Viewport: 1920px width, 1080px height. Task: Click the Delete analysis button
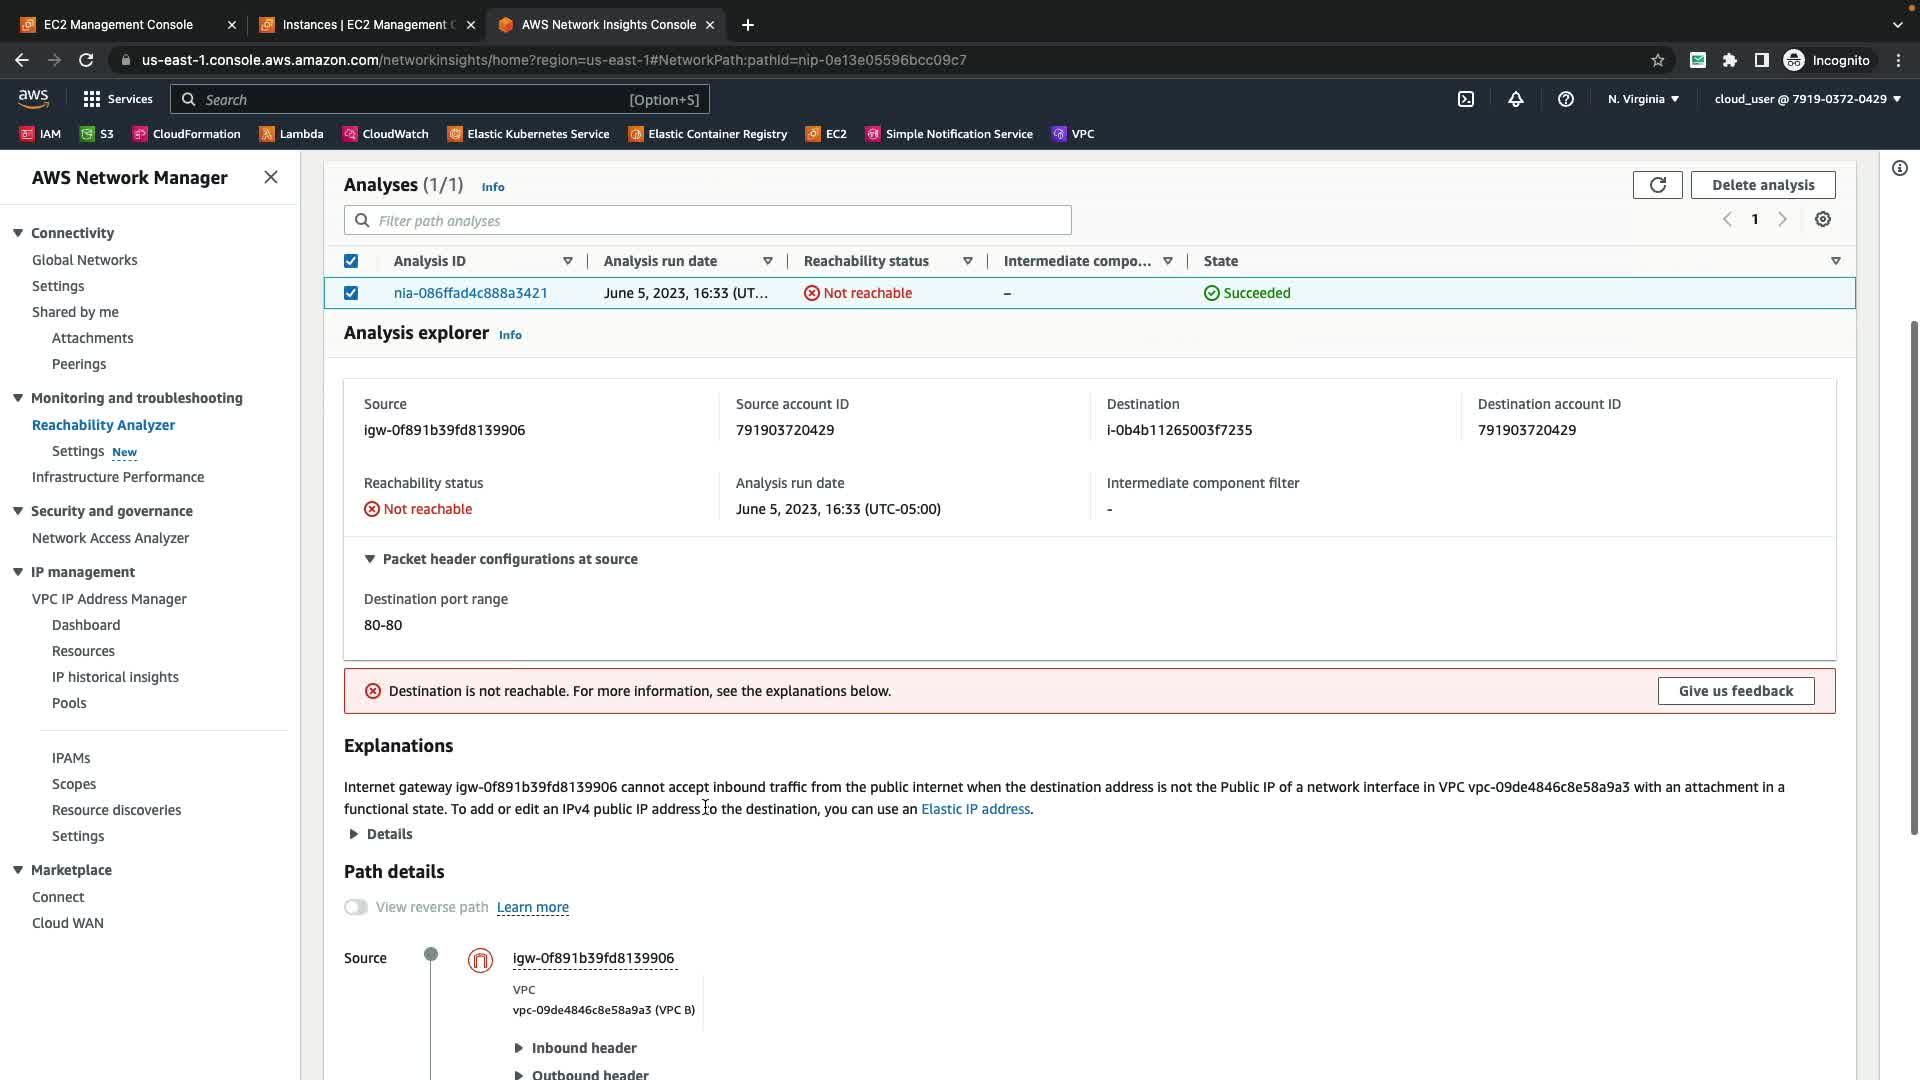click(x=1762, y=185)
